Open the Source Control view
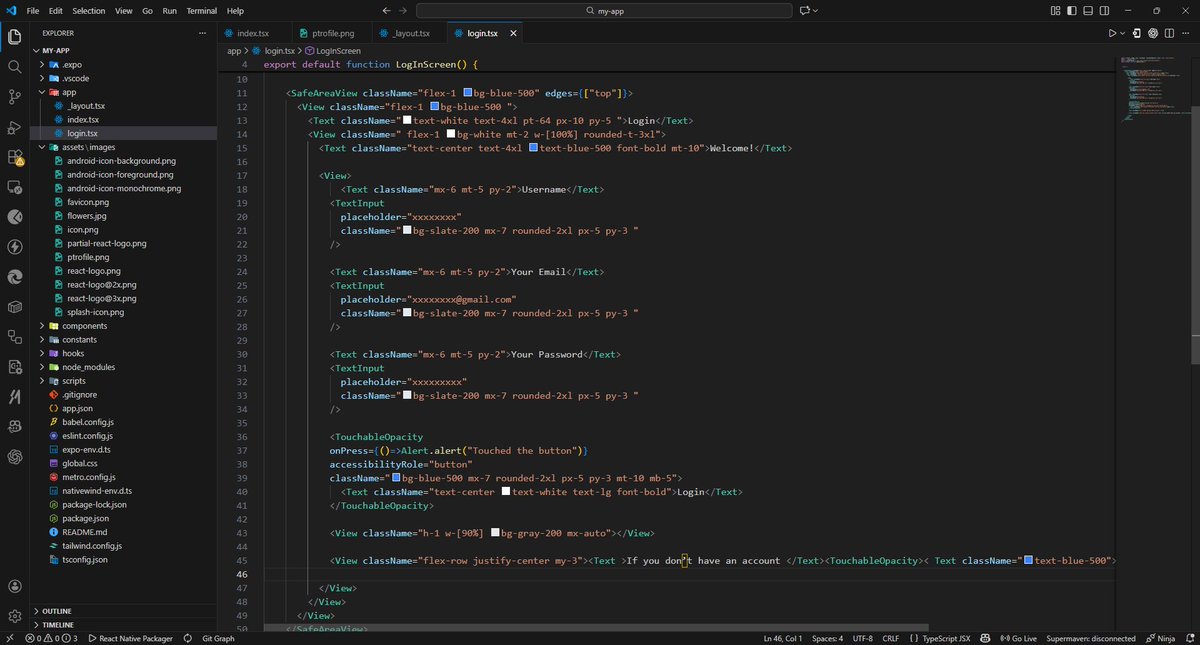Screen dimensions: 1200x645 tap(14, 95)
